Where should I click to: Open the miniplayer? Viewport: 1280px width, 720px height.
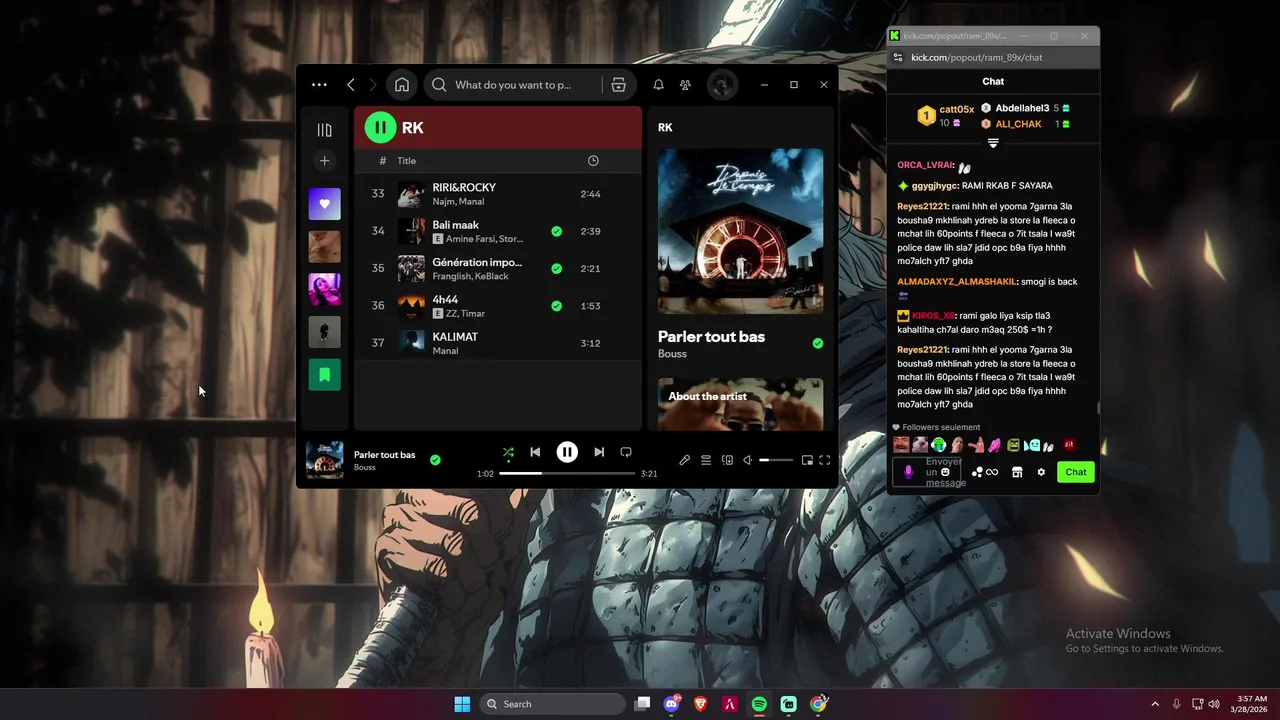pos(807,460)
